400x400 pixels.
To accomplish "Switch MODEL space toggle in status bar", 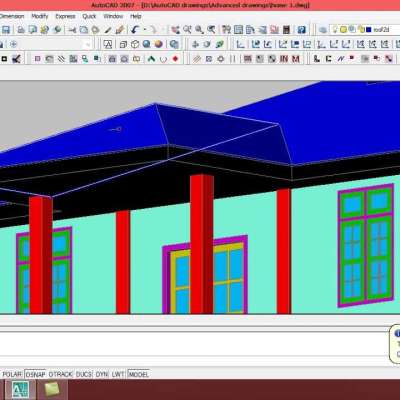I will (138, 374).
